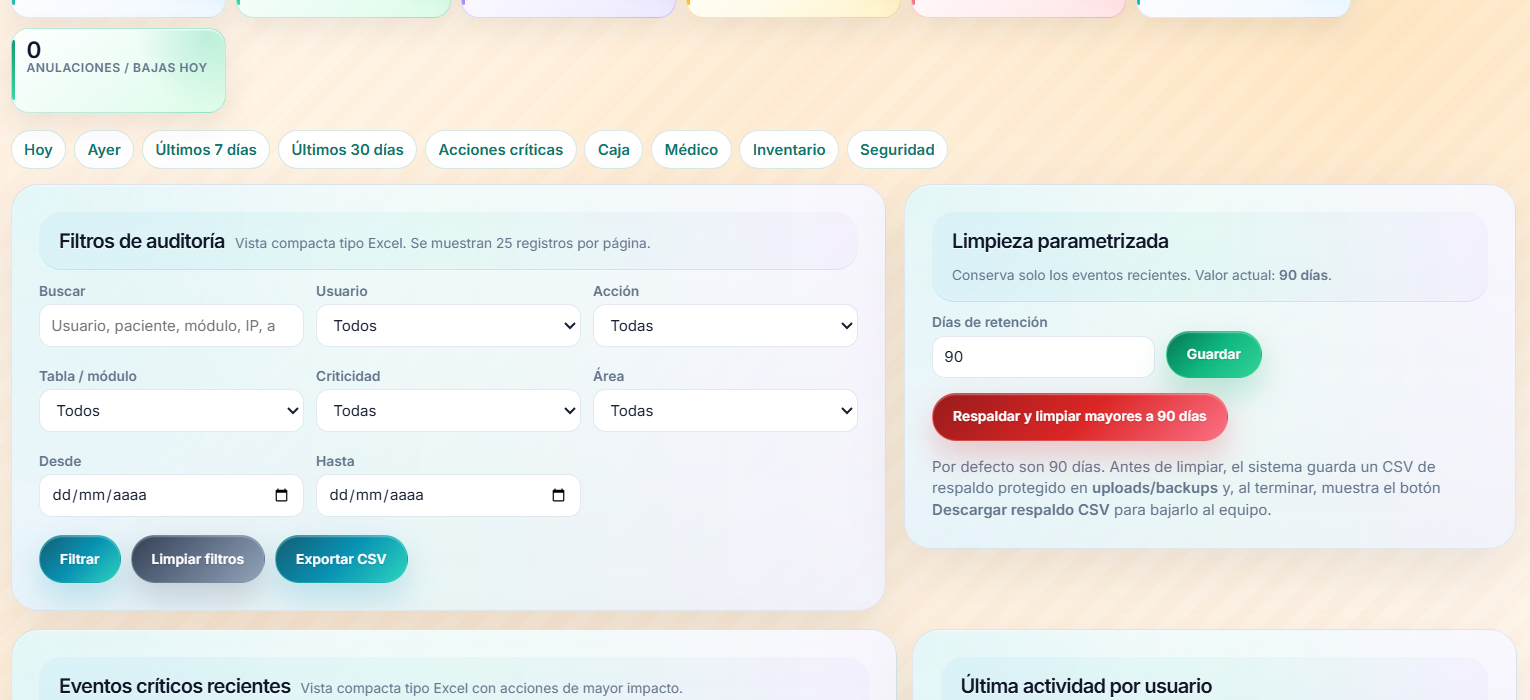Open the Acción dropdown

[x=725, y=326]
